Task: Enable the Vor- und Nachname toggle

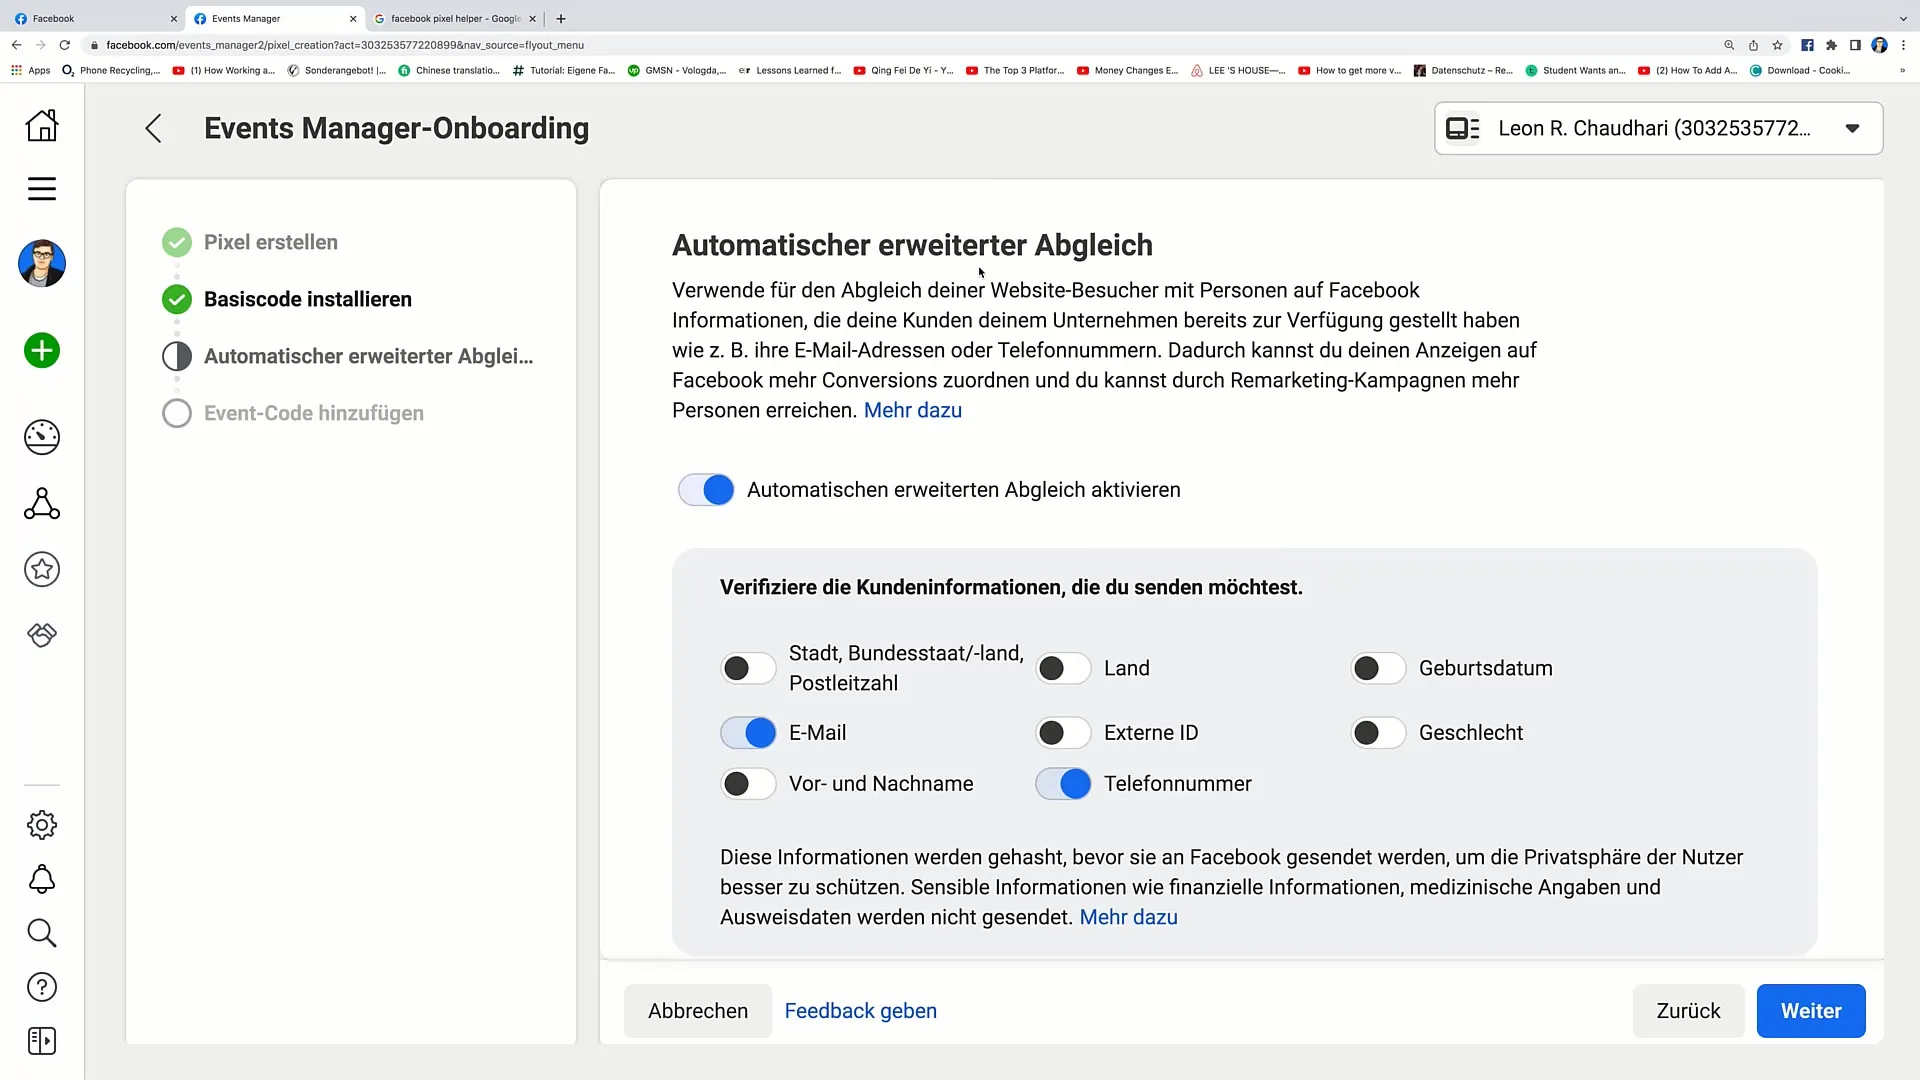Action: pos(748,784)
